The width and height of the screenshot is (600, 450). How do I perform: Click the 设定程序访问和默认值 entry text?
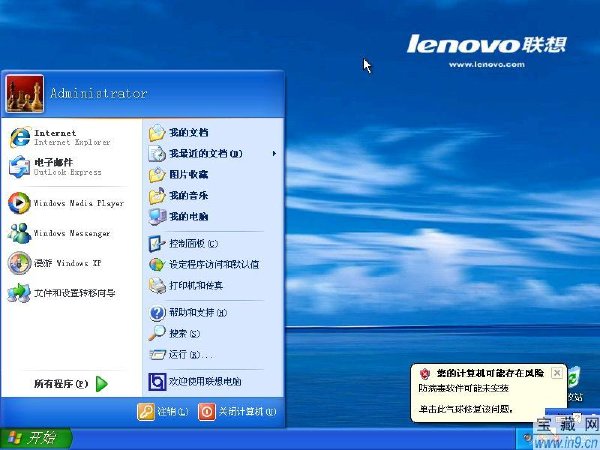pos(214,265)
